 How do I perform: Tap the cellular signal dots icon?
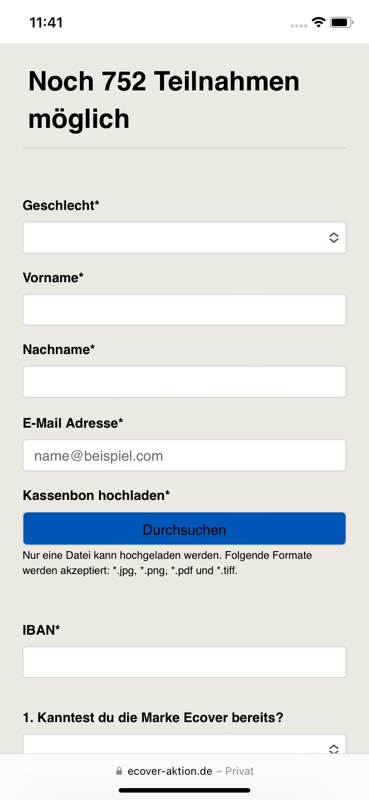pyautogui.click(x=299, y=26)
